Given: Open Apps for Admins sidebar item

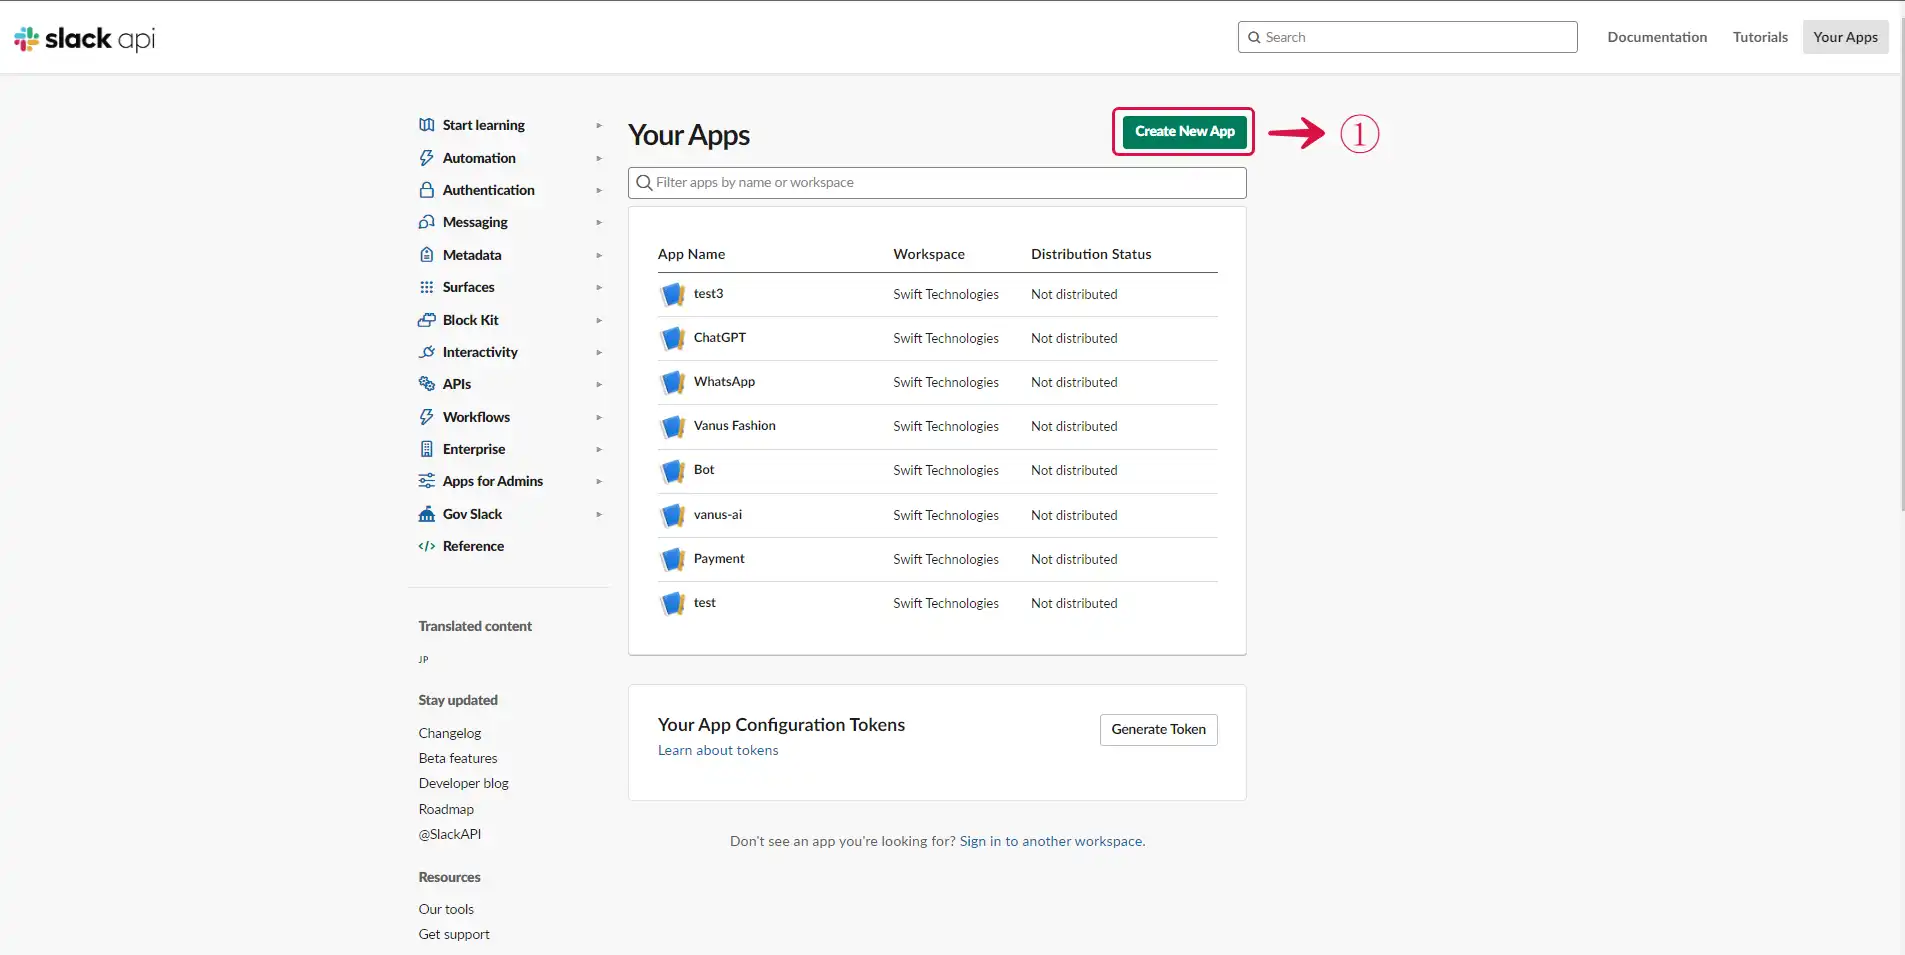Looking at the screenshot, I should tap(493, 481).
